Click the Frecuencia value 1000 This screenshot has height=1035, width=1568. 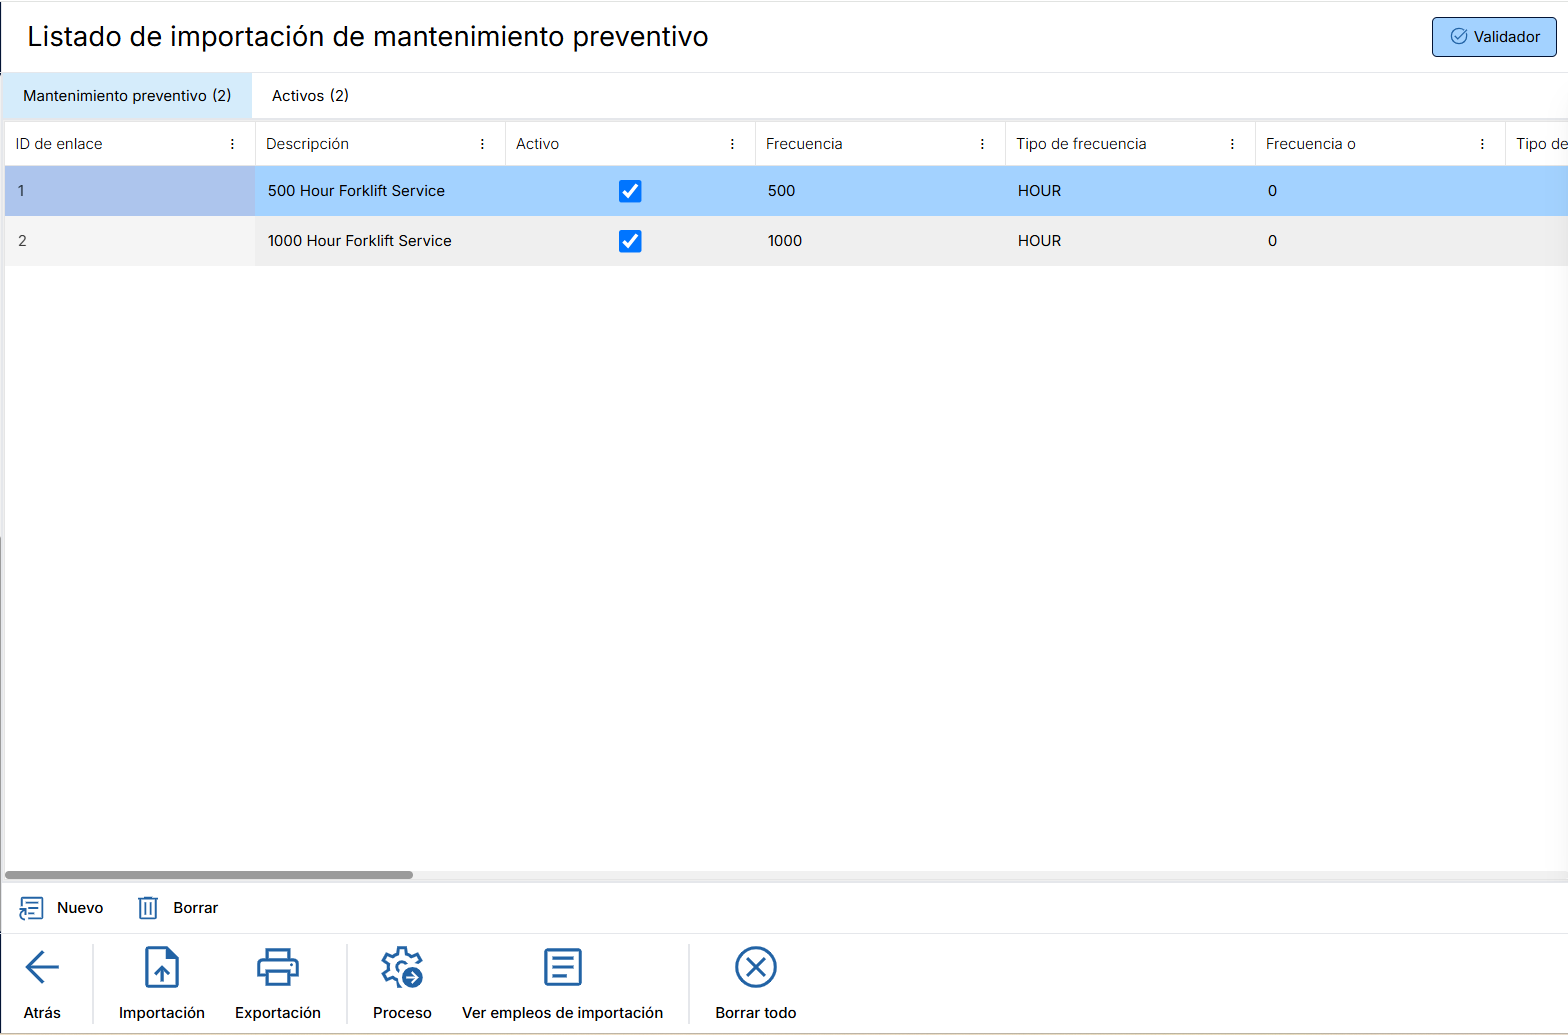[x=785, y=241]
